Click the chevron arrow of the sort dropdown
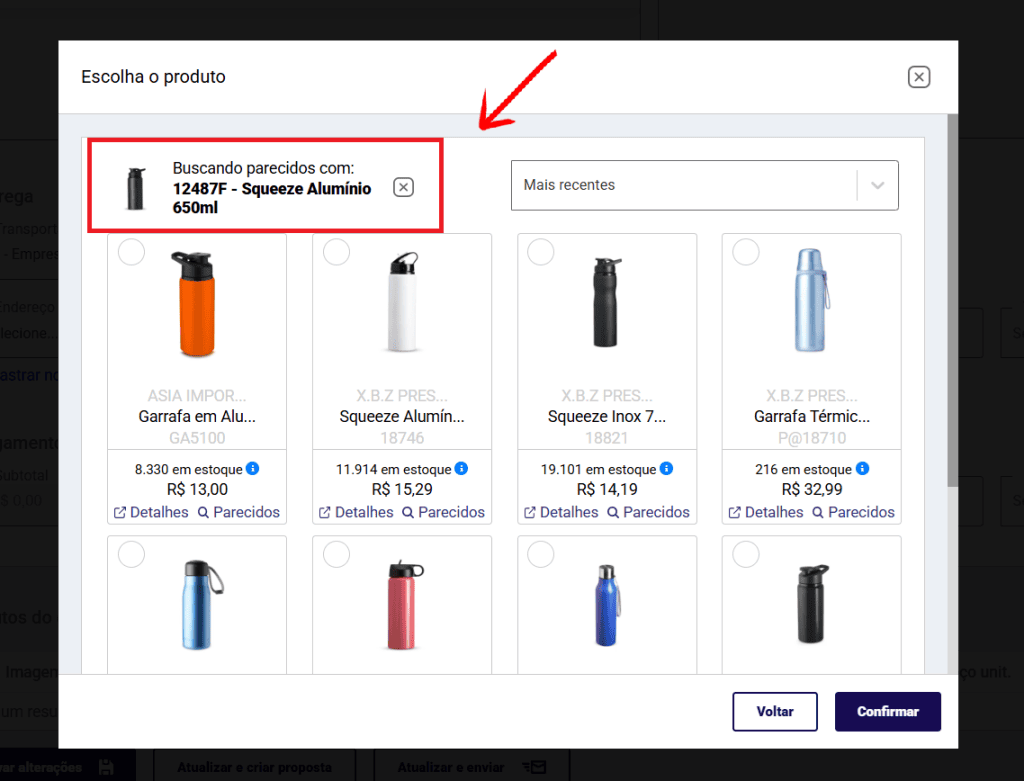The image size is (1024, 781). point(878,185)
